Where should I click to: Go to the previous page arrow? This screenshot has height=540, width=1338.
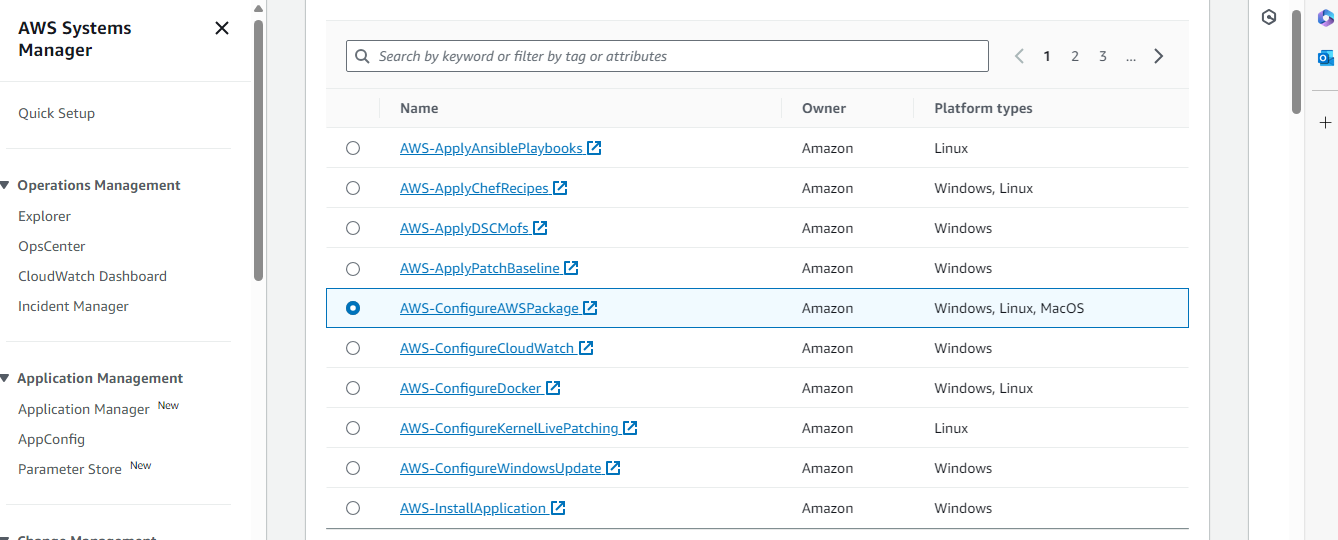(x=1019, y=56)
